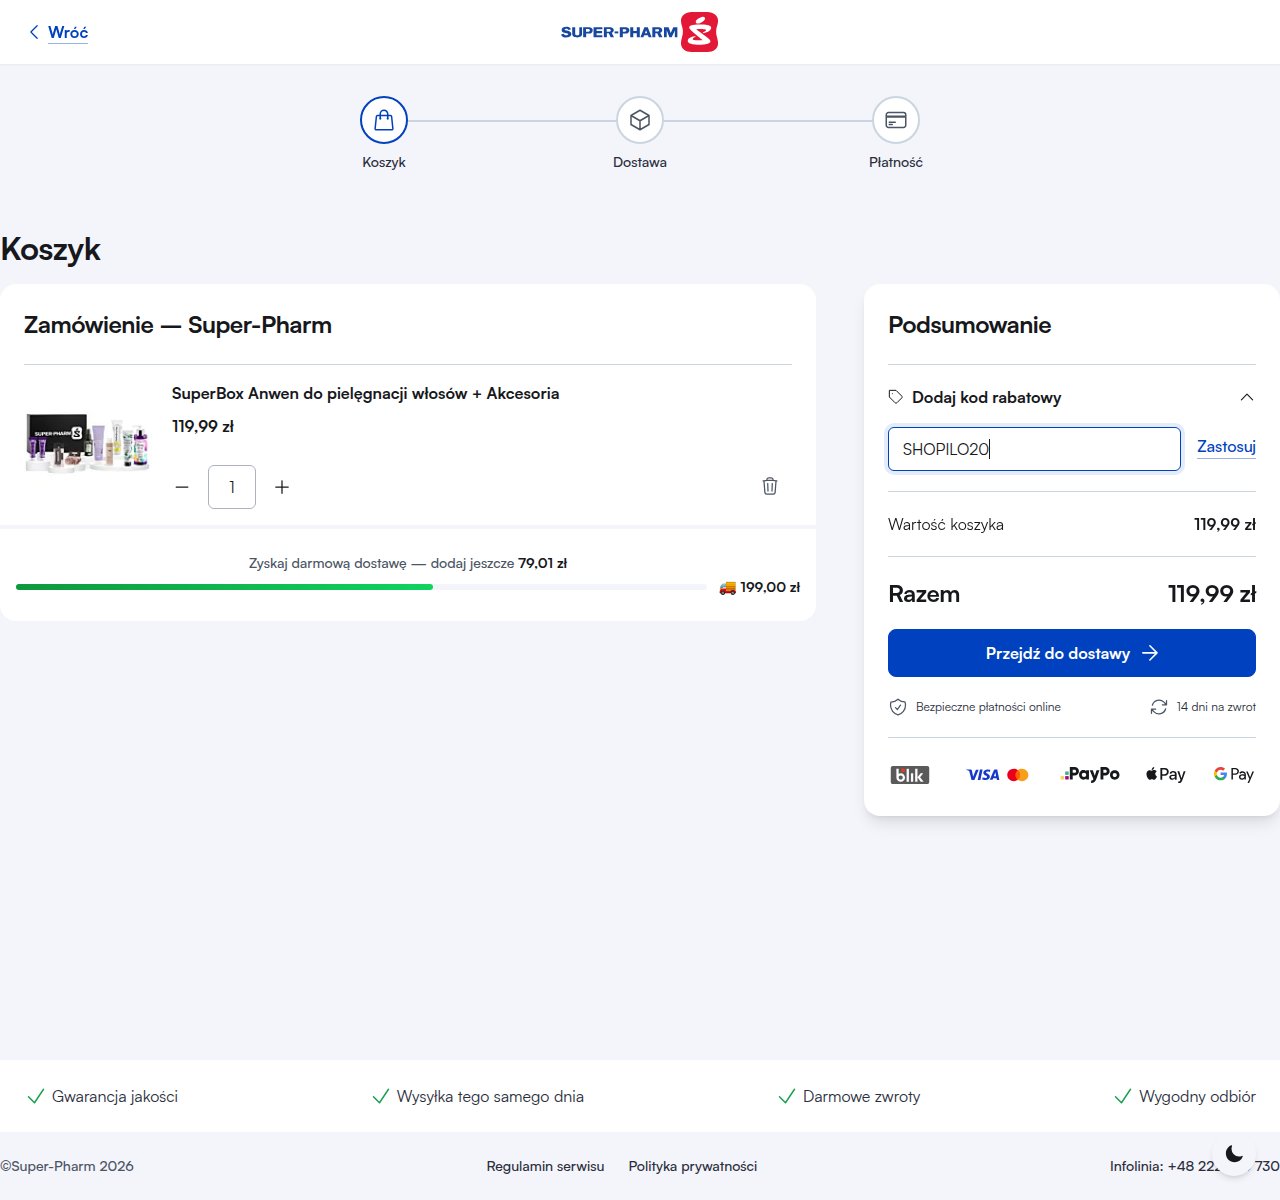Open Regulamin serwisu link
1280x1200 pixels.
(x=546, y=1166)
